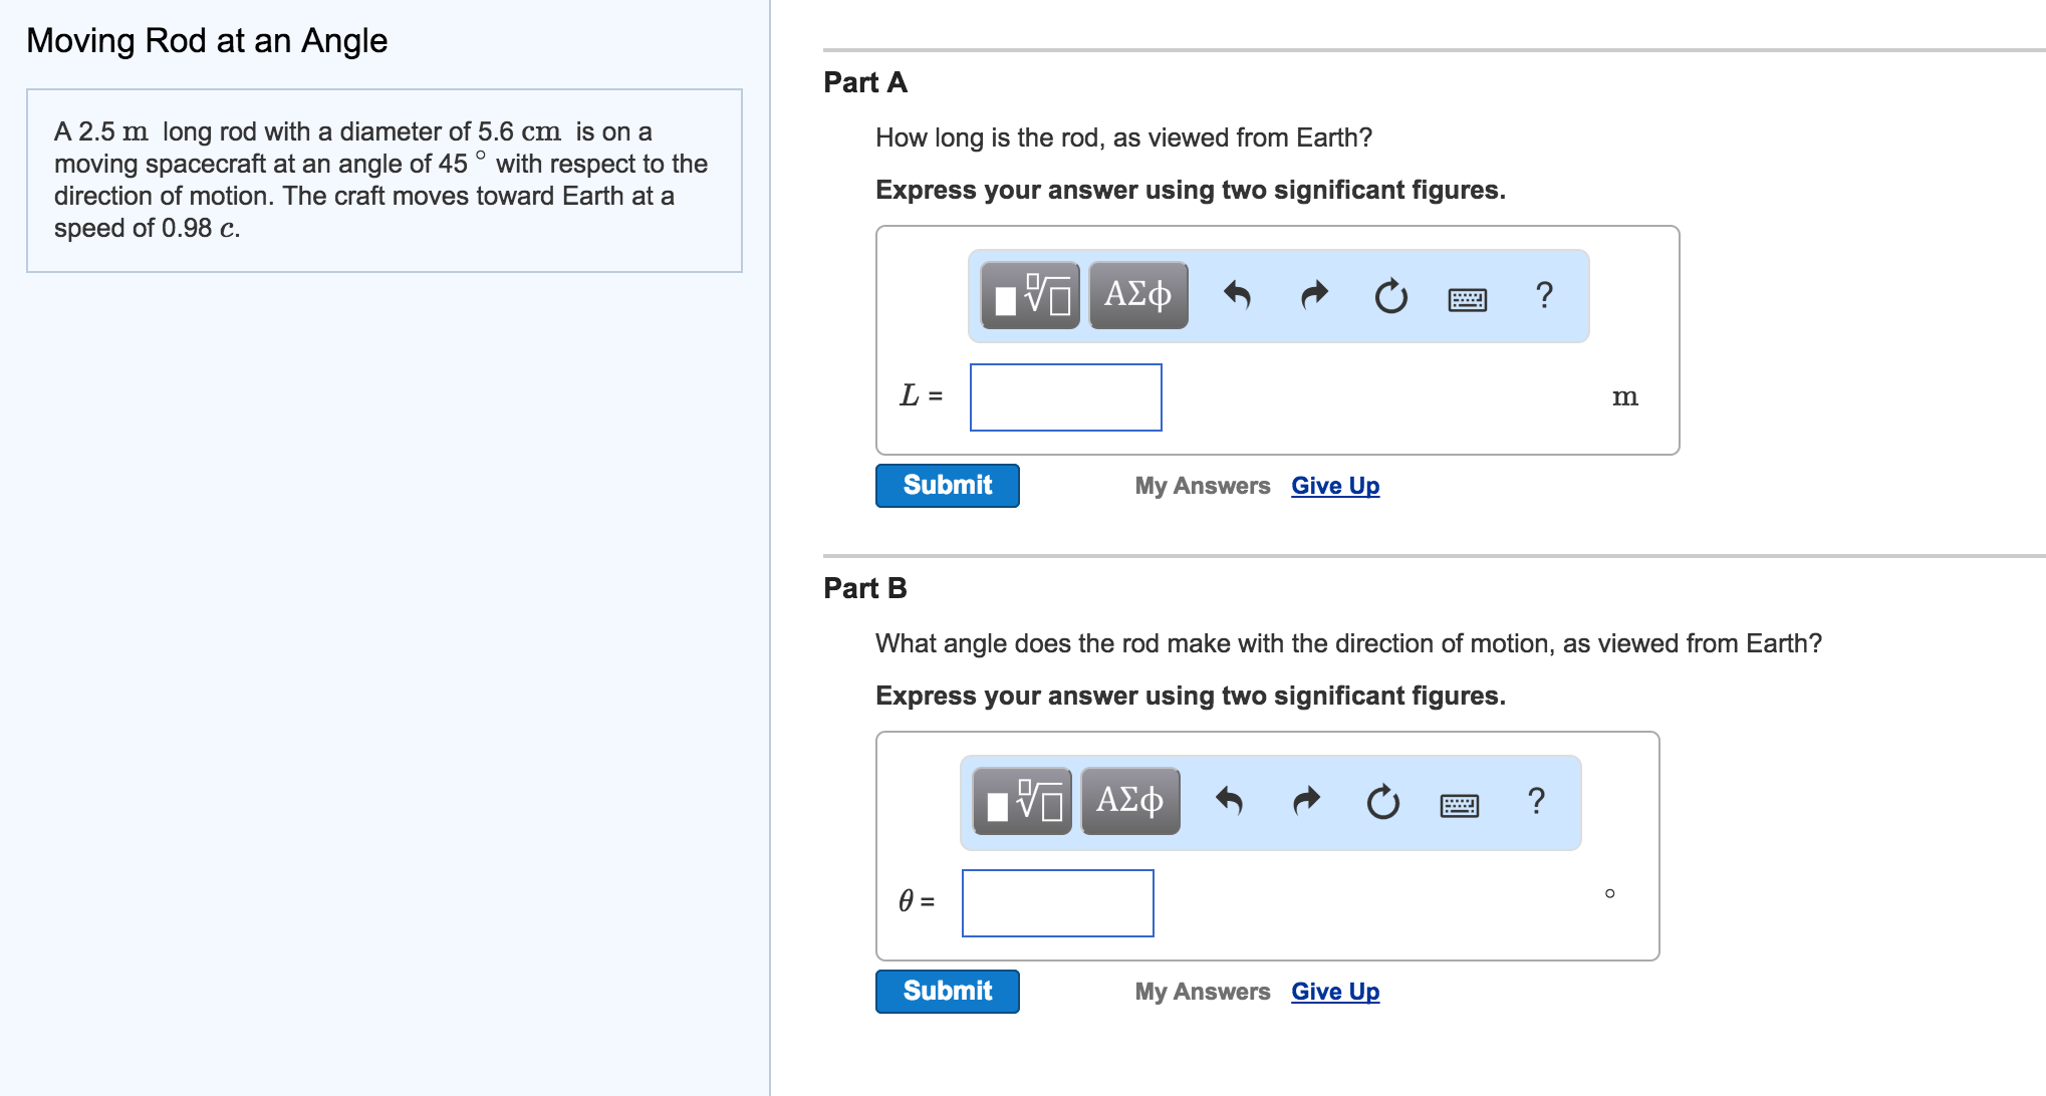This screenshot has width=2046, height=1096.
Task: Click the undo arrow in Part B toolbar
Action: 1229,802
